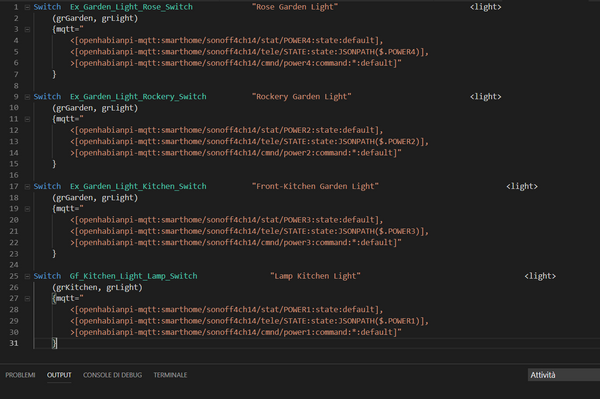Click the <light> icon tag on line 17
The height and width of the screenshot is (399, 600).
coord(522,186)
